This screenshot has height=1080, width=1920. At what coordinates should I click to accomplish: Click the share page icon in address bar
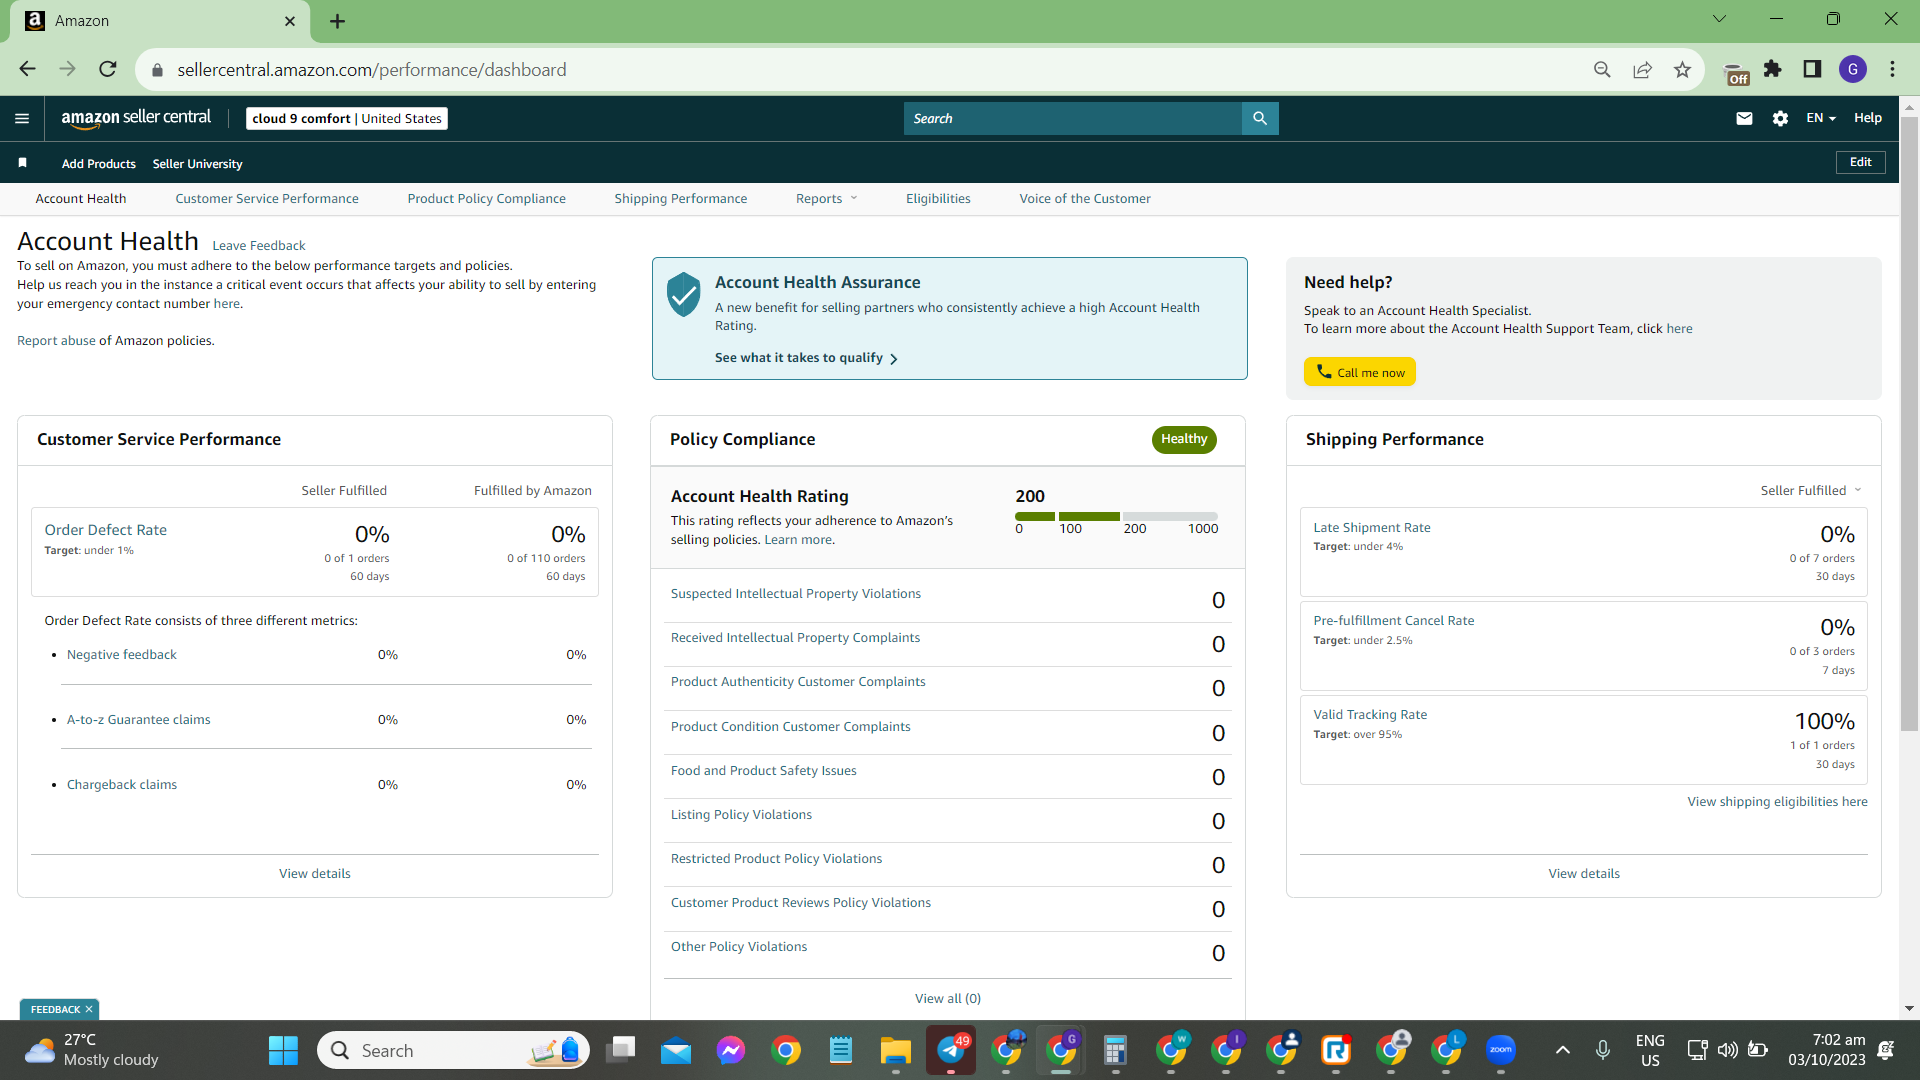tap(1642, 69)
